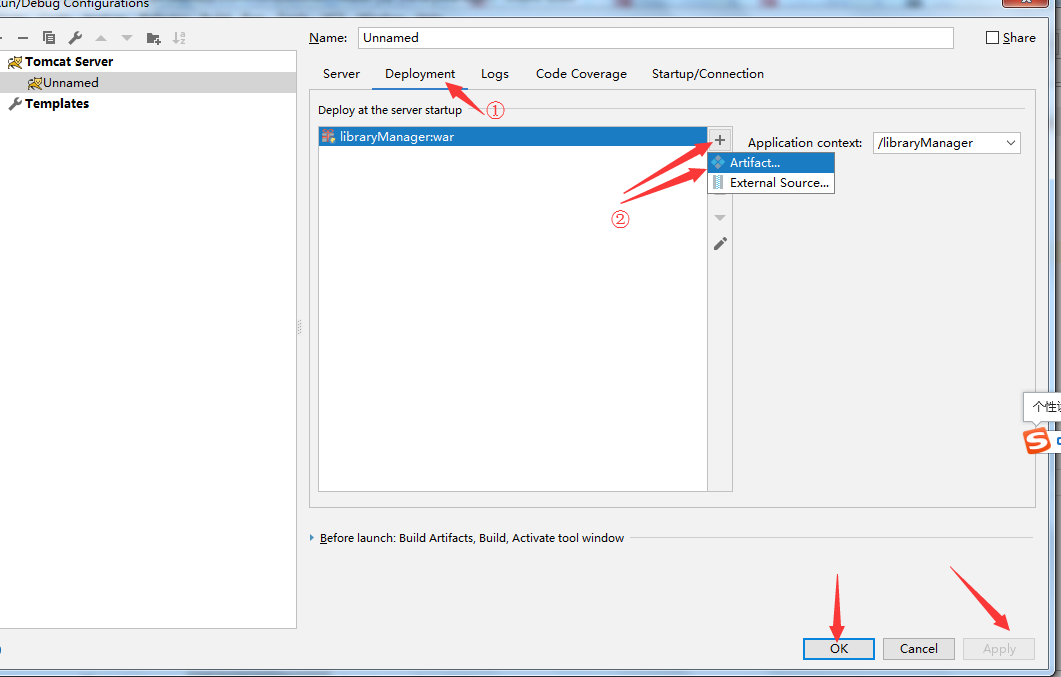Click the Apply button
Viewport: 1061px width, 677px height.
(999, 649)
